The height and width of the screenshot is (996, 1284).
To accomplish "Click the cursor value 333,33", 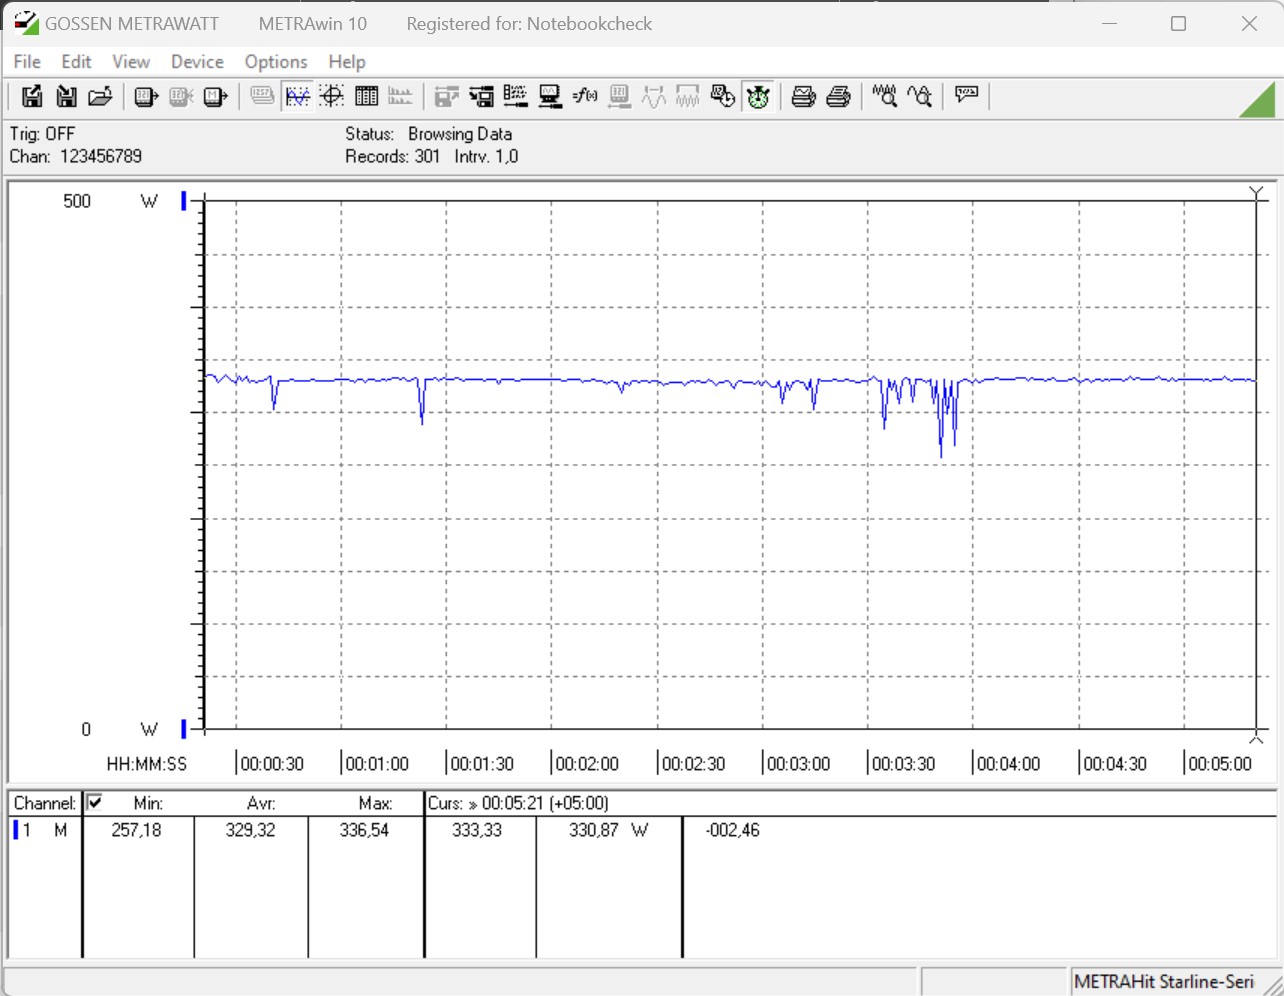I will (477, 830).
